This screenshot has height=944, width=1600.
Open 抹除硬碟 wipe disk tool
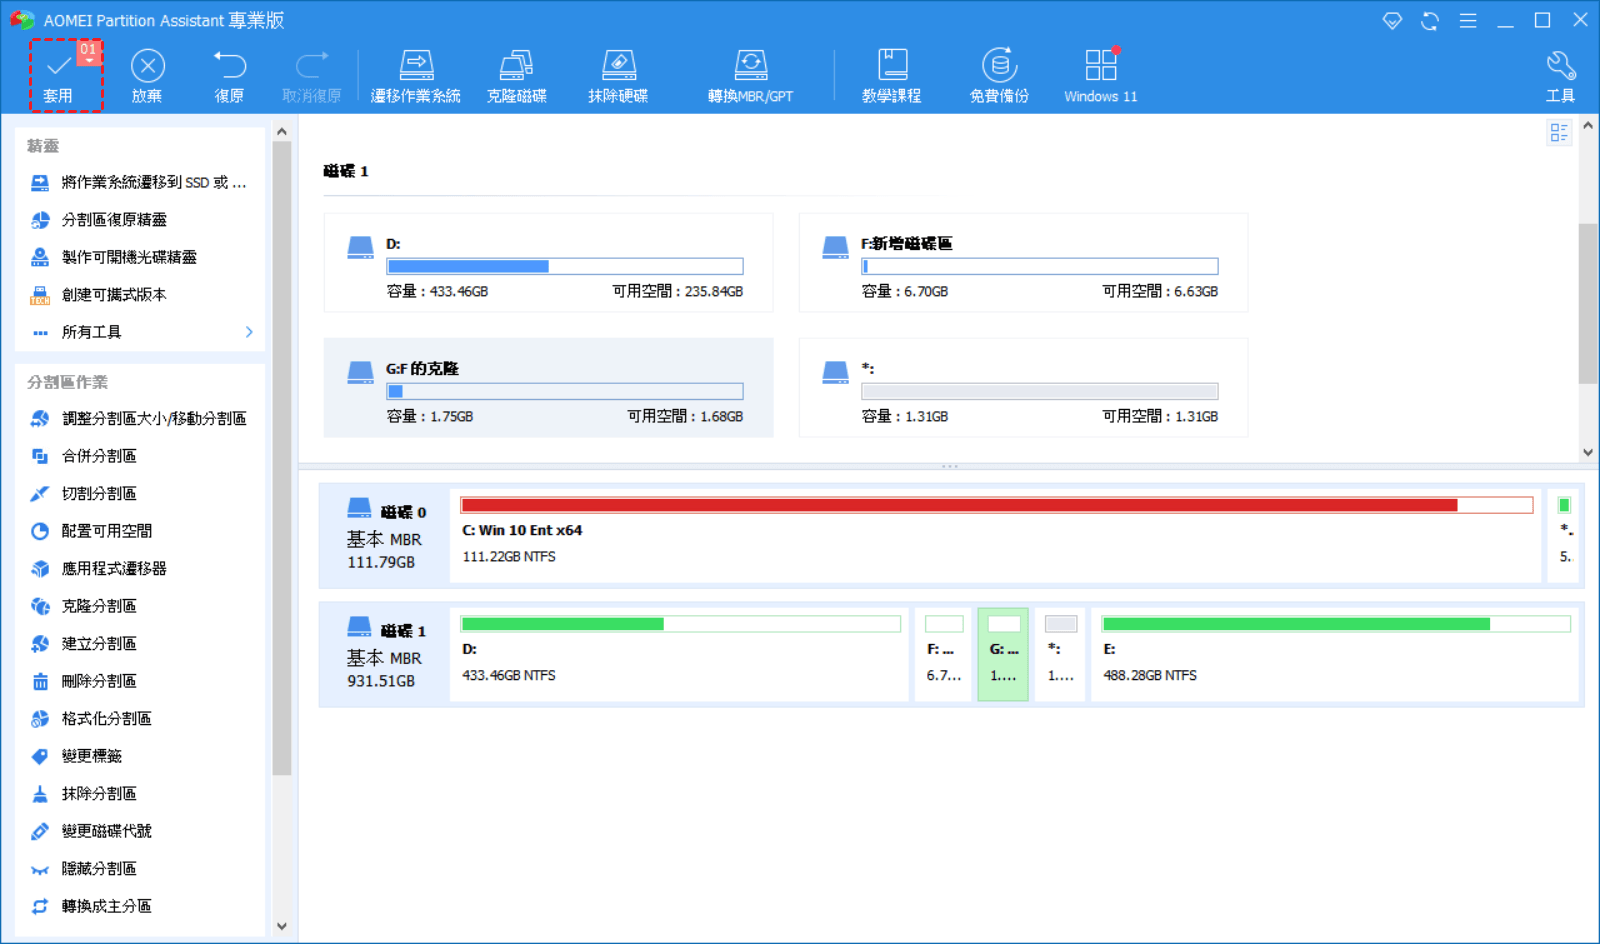pyautogui.click(x=618, y=76)
